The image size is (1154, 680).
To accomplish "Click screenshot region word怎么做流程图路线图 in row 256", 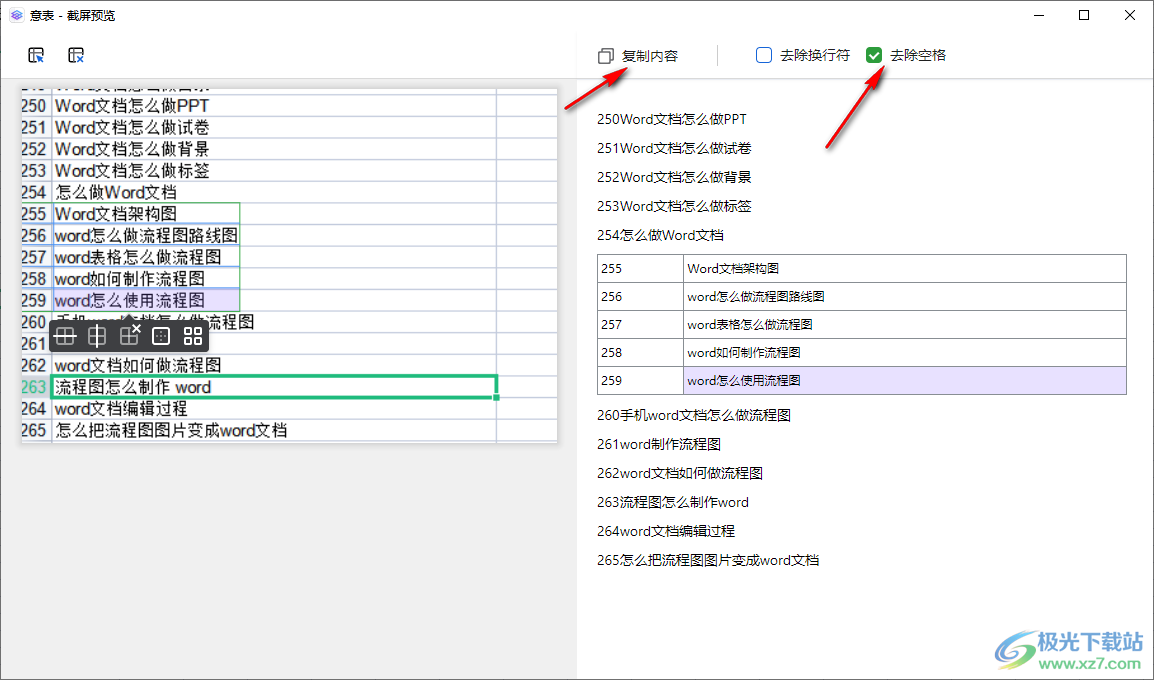I will click(146, 235).
